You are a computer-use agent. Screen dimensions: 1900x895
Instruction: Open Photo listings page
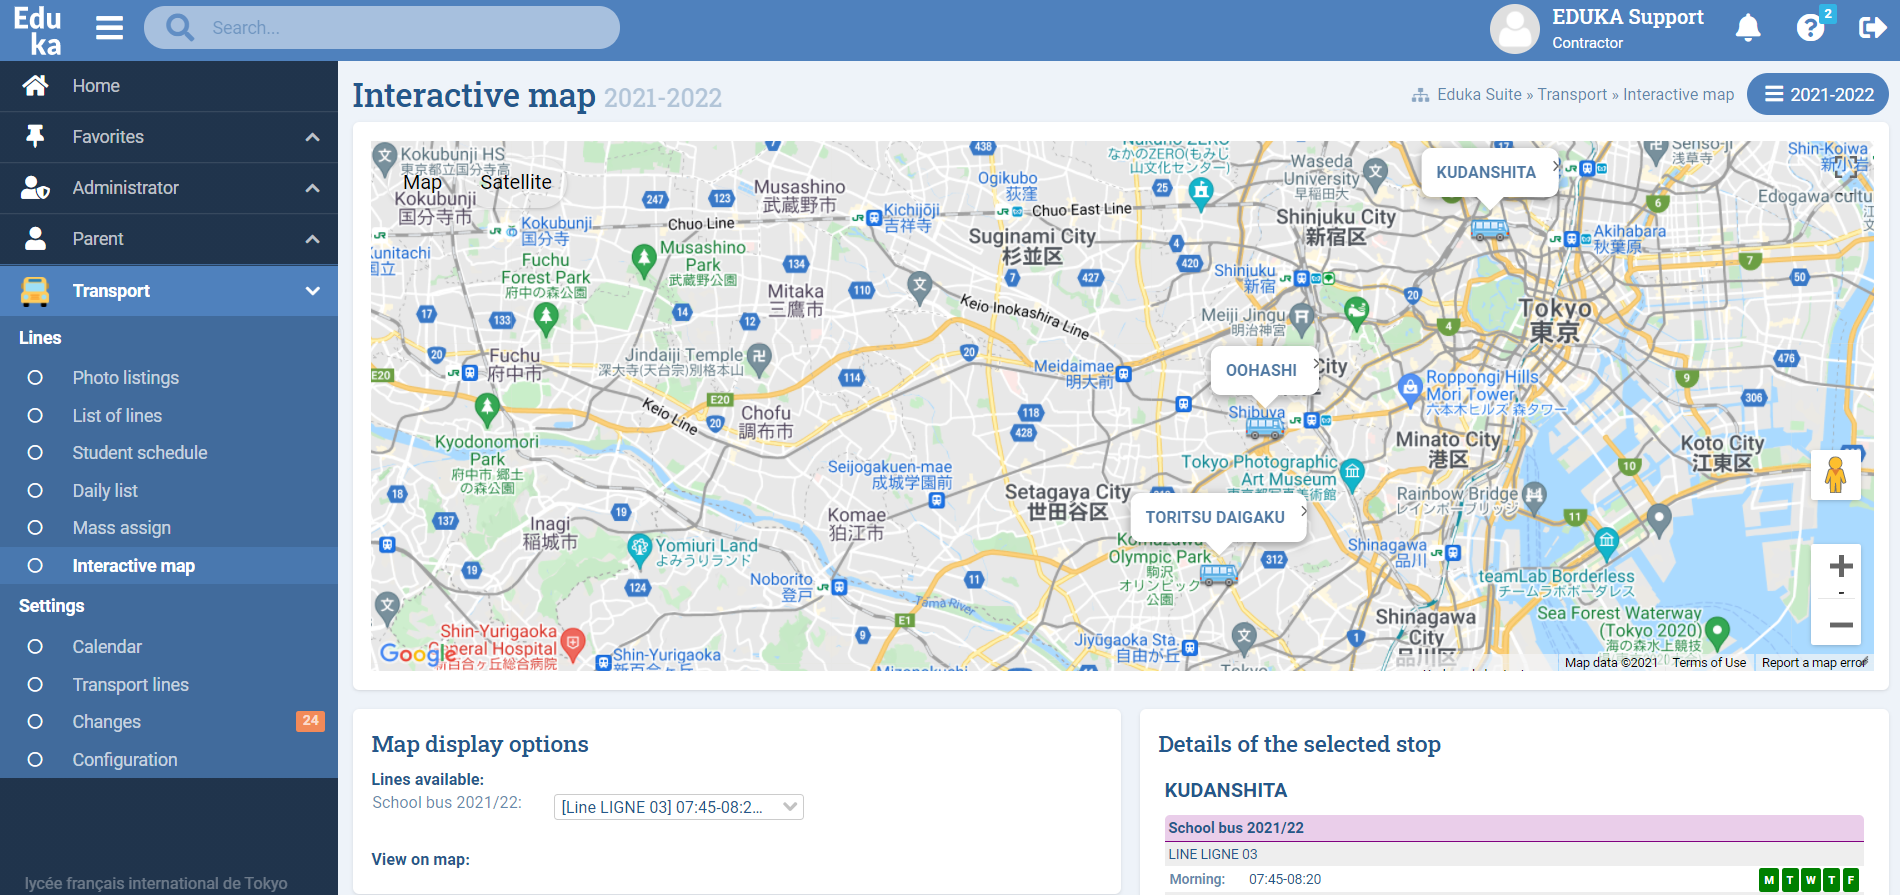[126, 378]
